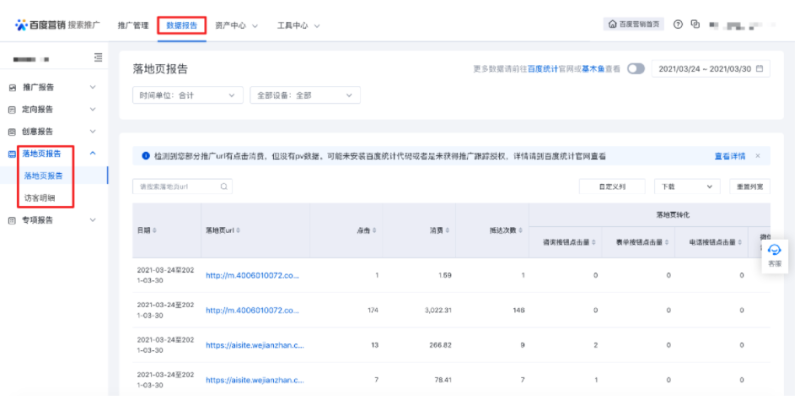Open the 专项报告 sidebar label
Image resolution: width=800 pixels, height=400 pixels.
[38, 220]
